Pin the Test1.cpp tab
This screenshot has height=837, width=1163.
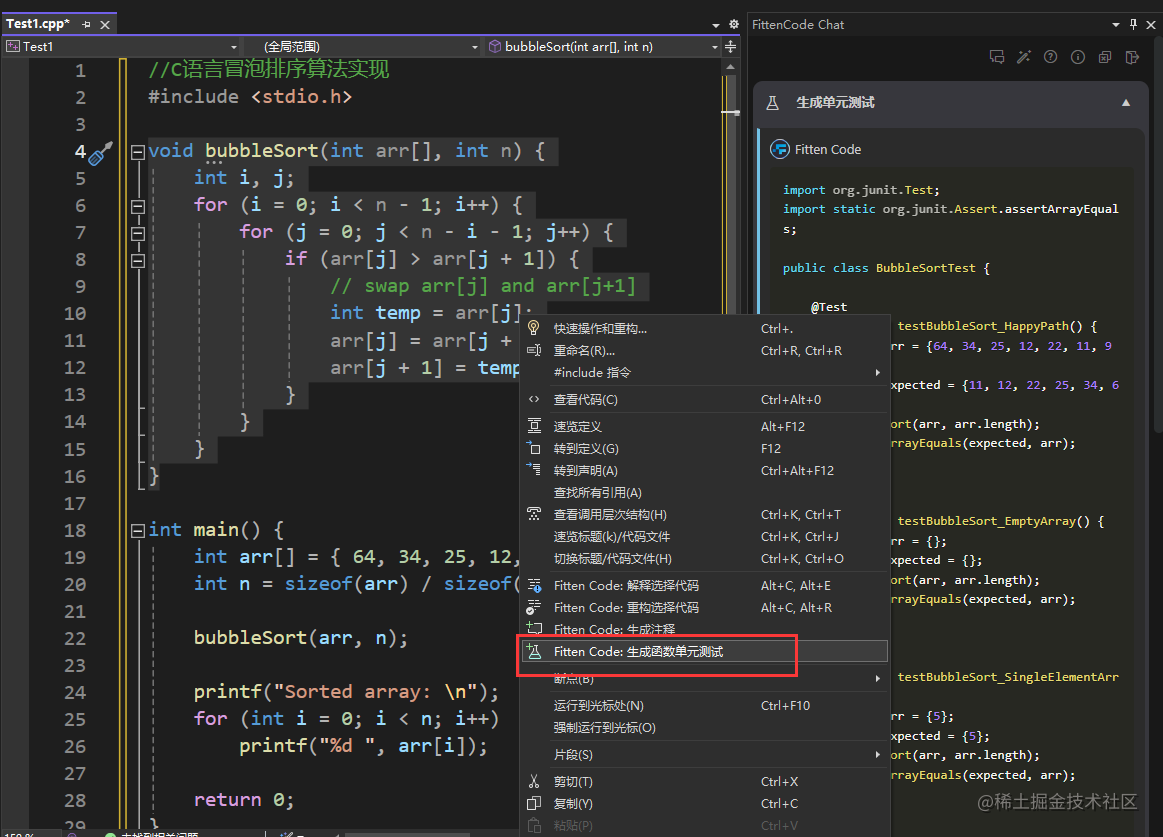87,24
